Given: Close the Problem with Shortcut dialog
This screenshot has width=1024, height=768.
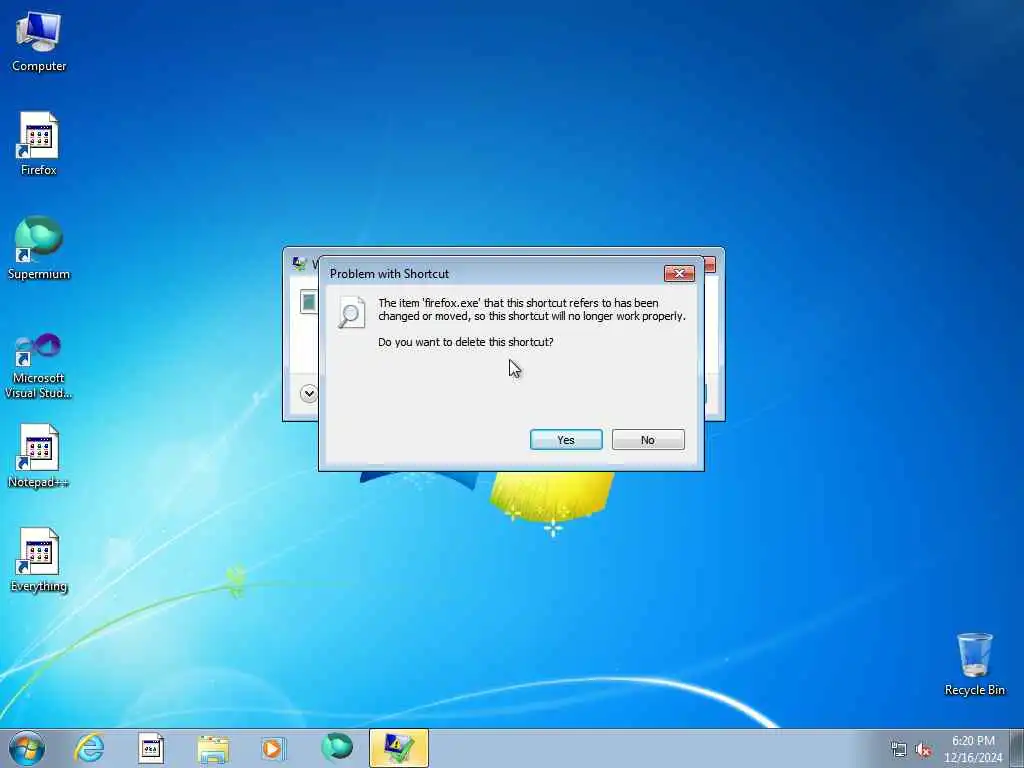Looking at the screenshot, I should tap(679, 274).
